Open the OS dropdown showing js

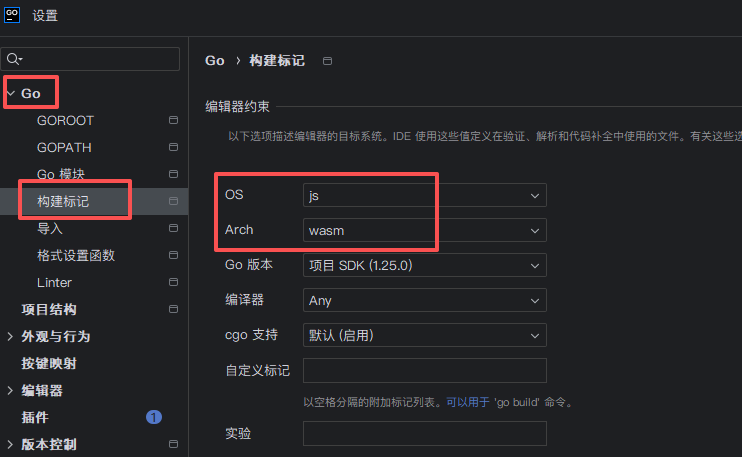click(x=424, y=195)
